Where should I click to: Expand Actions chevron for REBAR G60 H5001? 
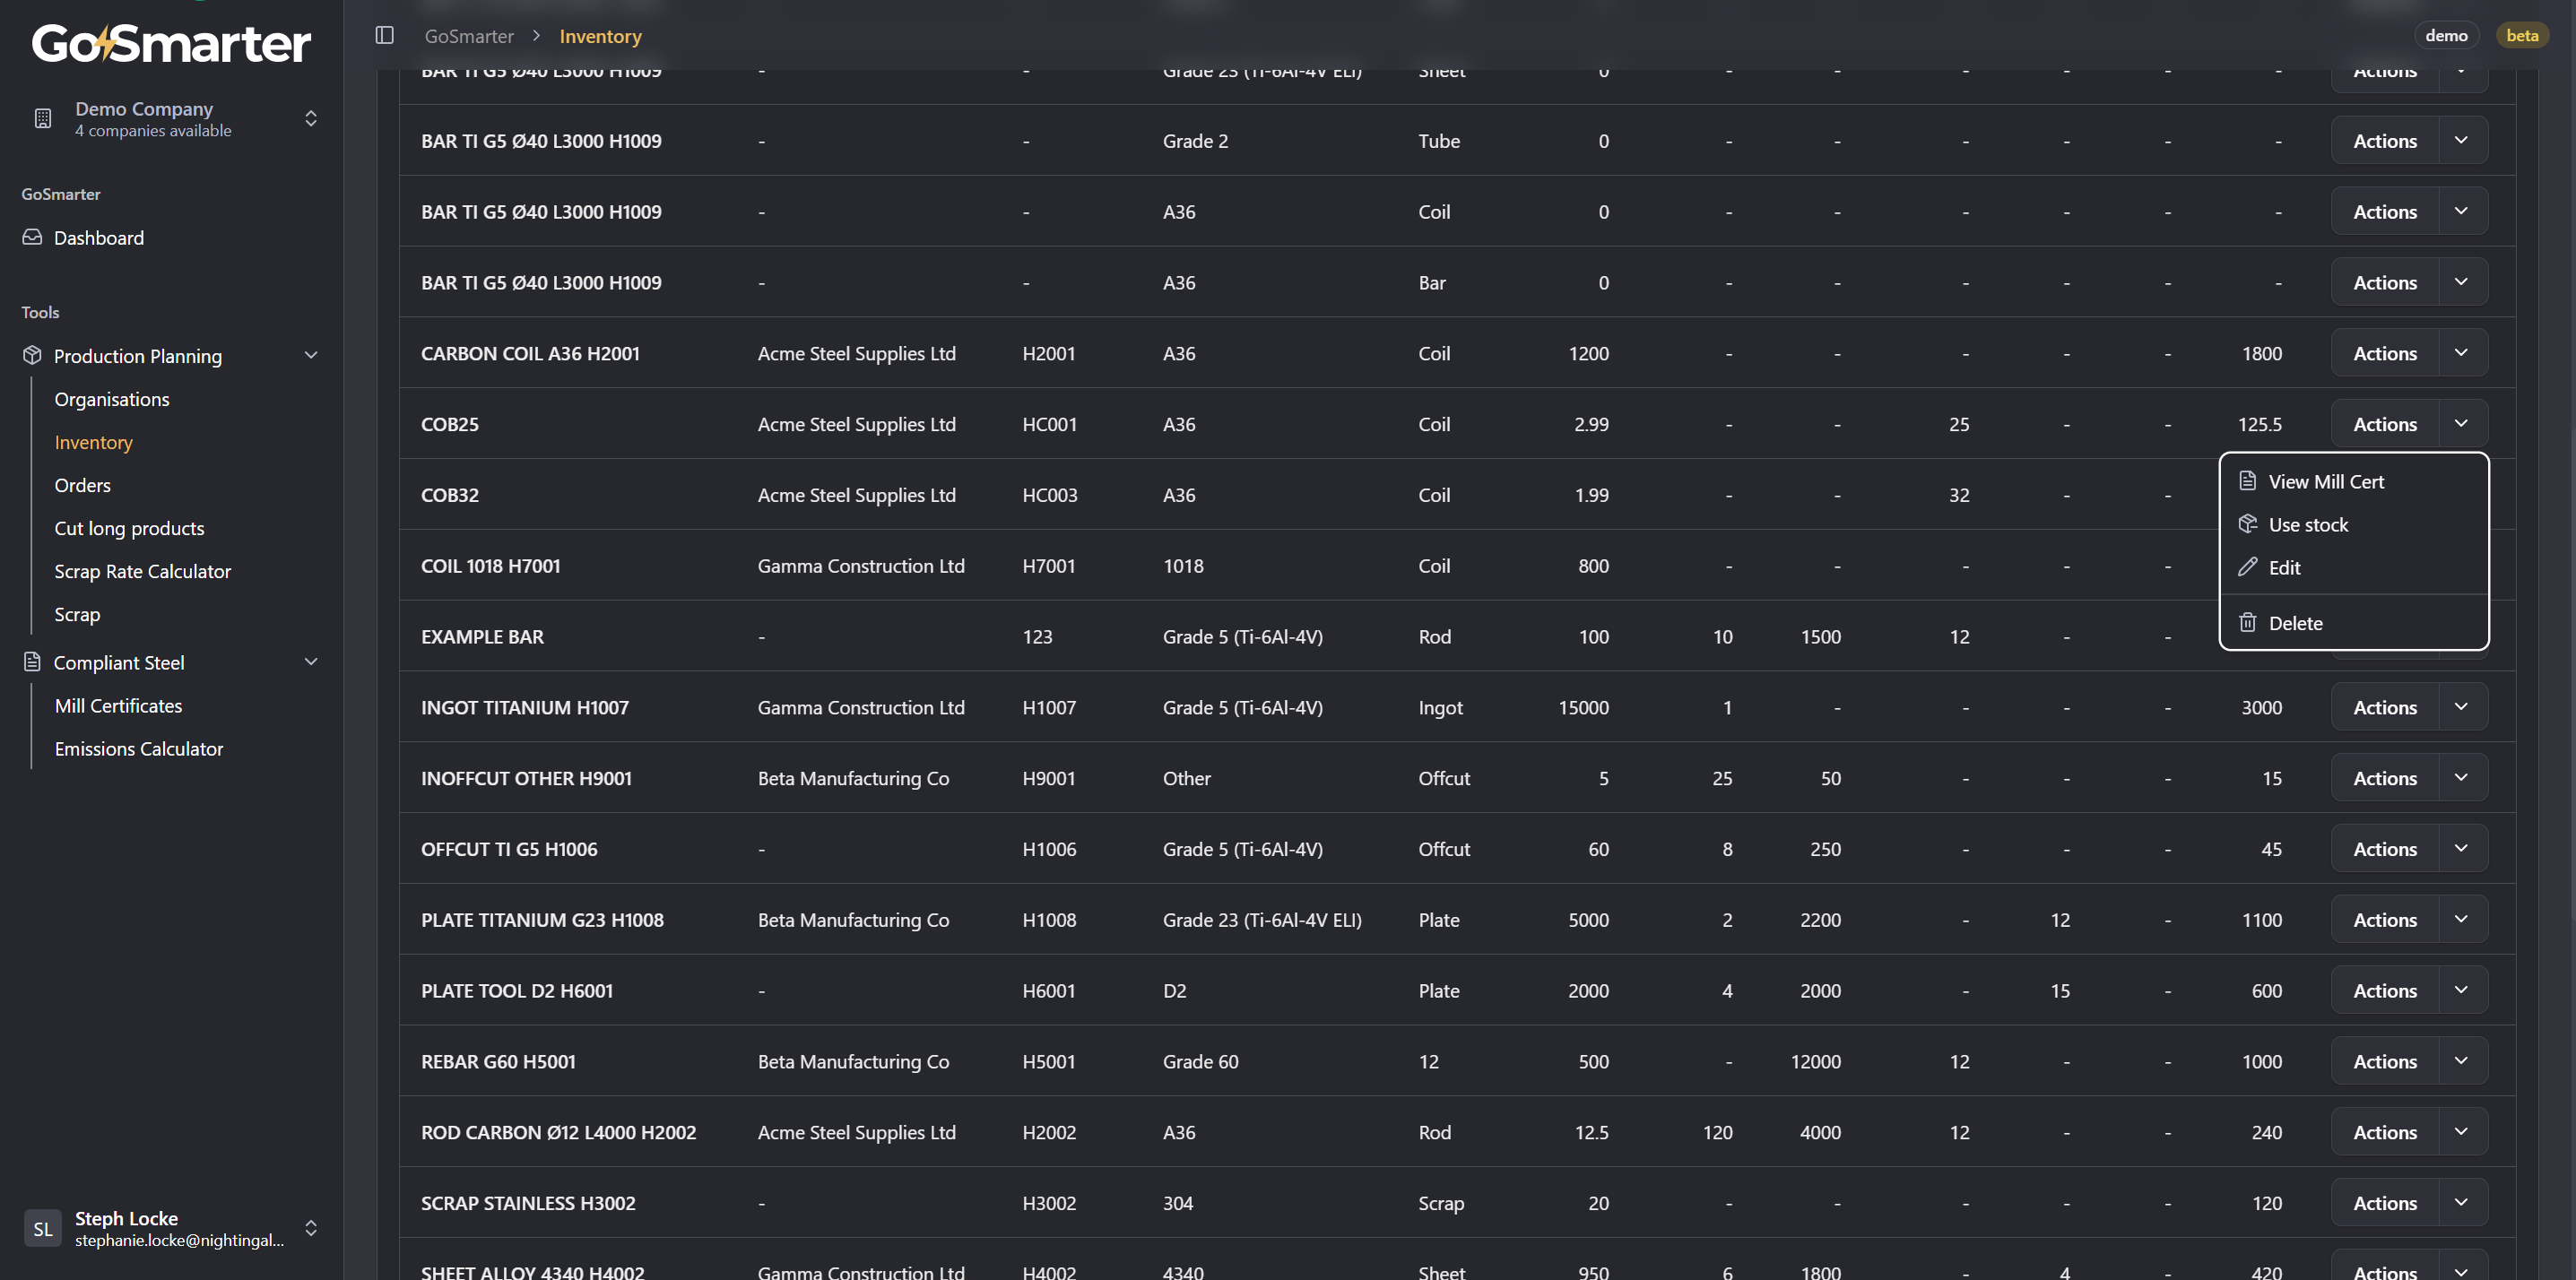[2461, 1061]
